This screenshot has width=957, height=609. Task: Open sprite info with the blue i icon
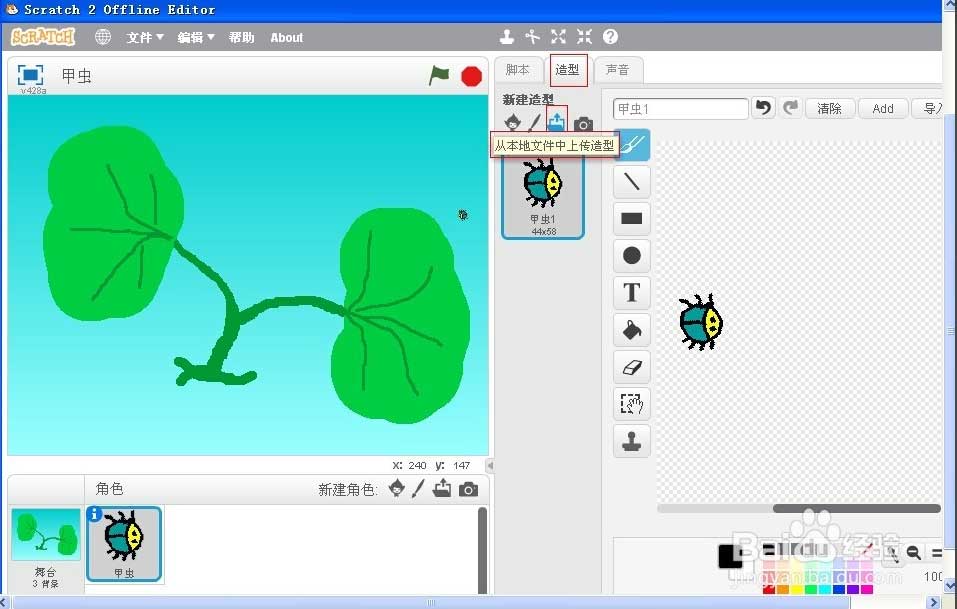(x=94, y=514)
